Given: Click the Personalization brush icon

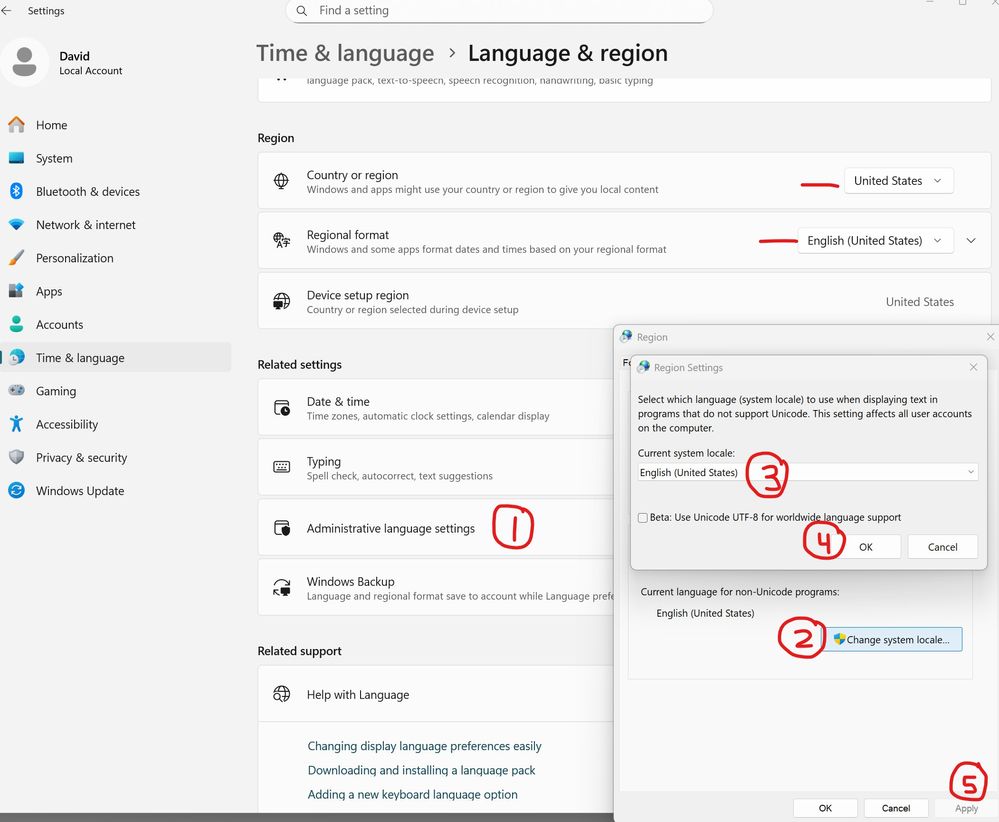Looking at the screenshot, I should tap(17, 257).
